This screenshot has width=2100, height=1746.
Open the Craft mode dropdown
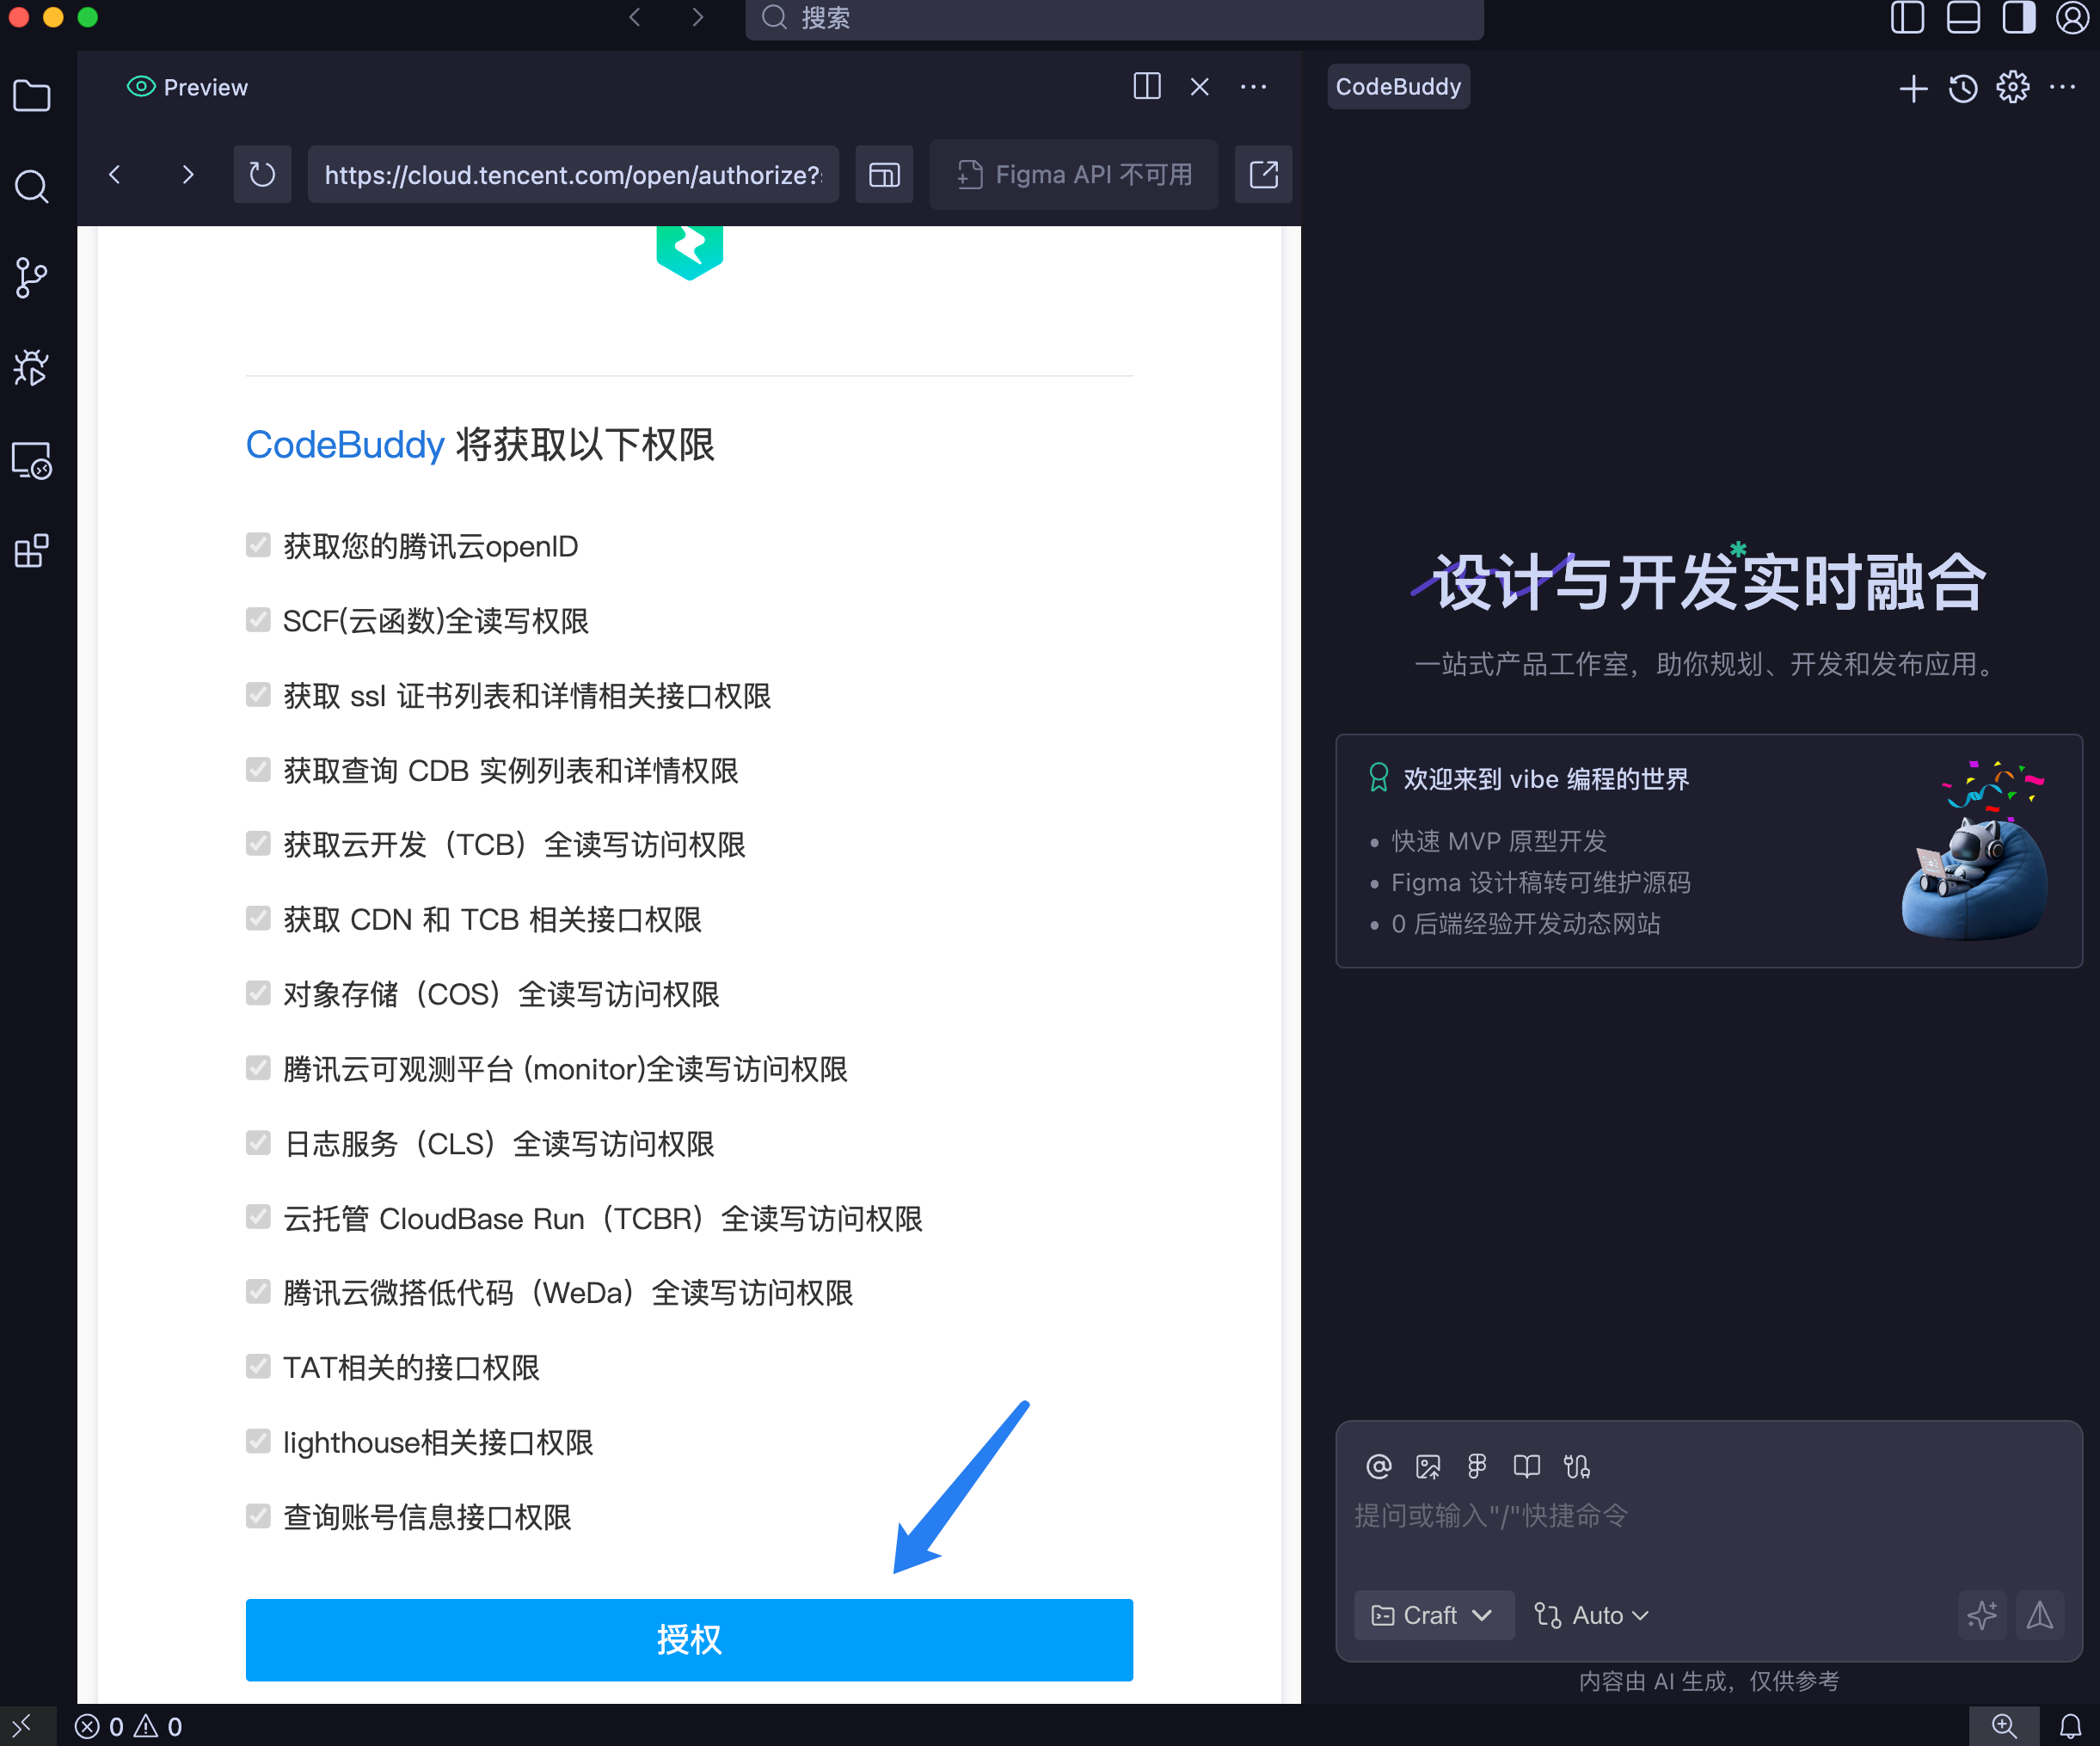(1433, 1615)
